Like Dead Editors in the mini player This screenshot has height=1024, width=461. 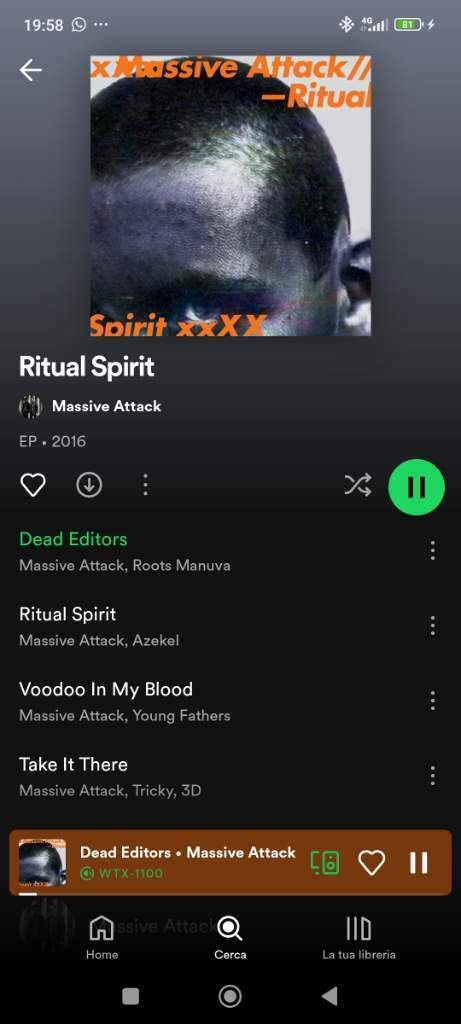(372, 863)
